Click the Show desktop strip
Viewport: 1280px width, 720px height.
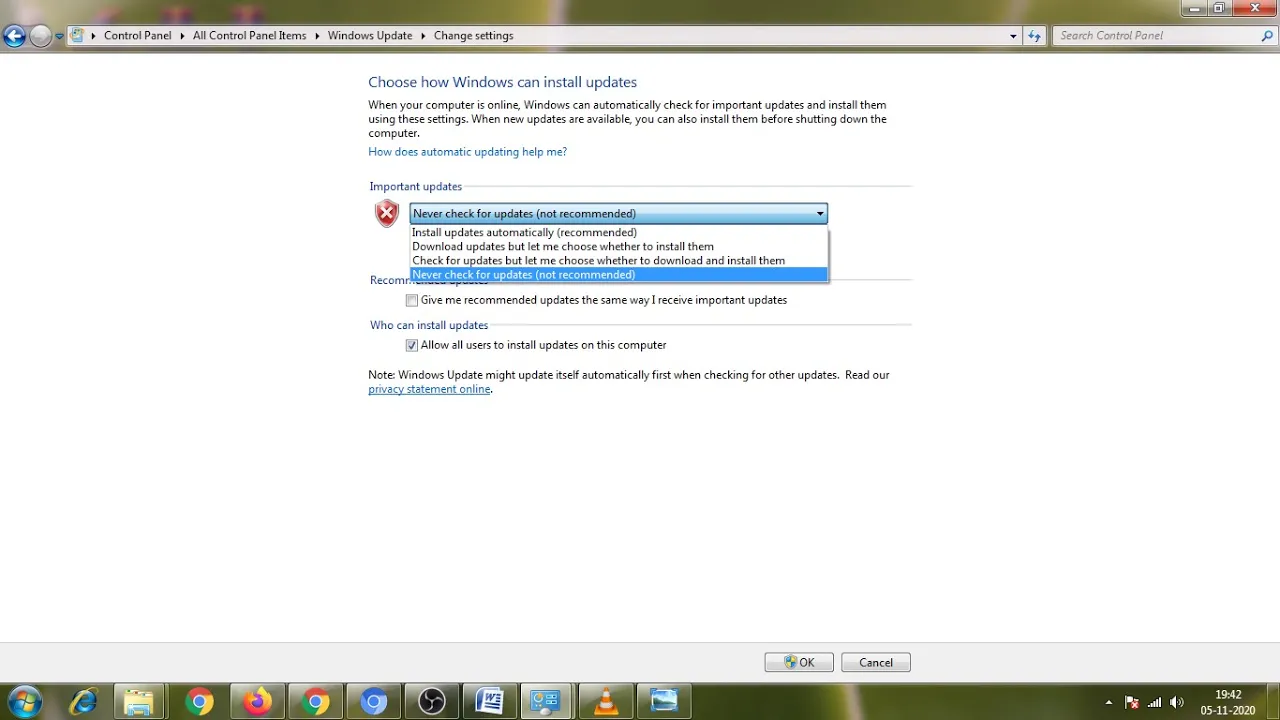(1273, 702)
